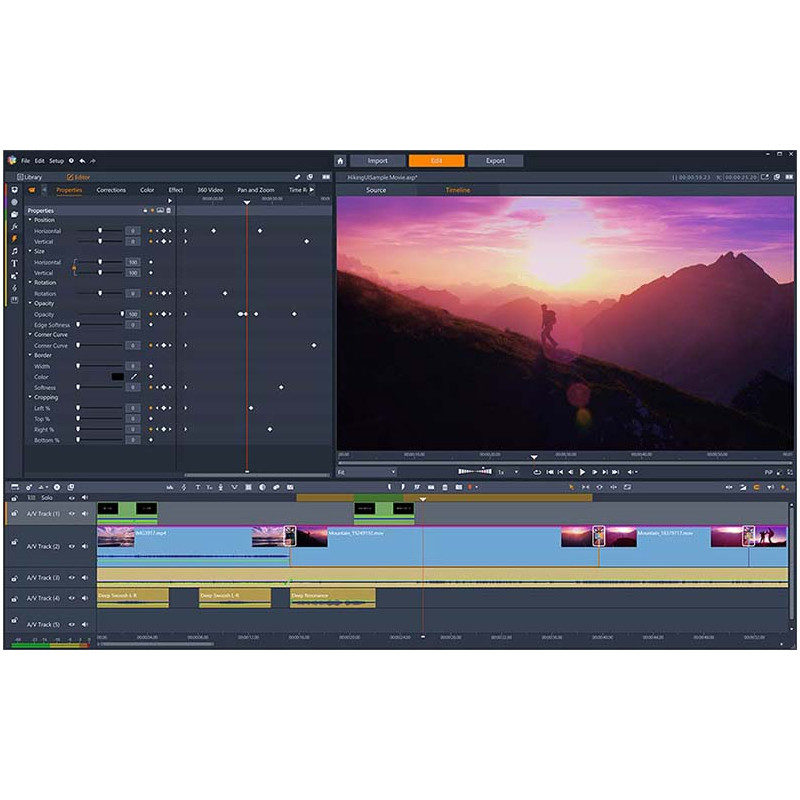Collapse the Position property group
Image resolution: width=800 pixels, height=800 pixels.
(x=30, y=220)
